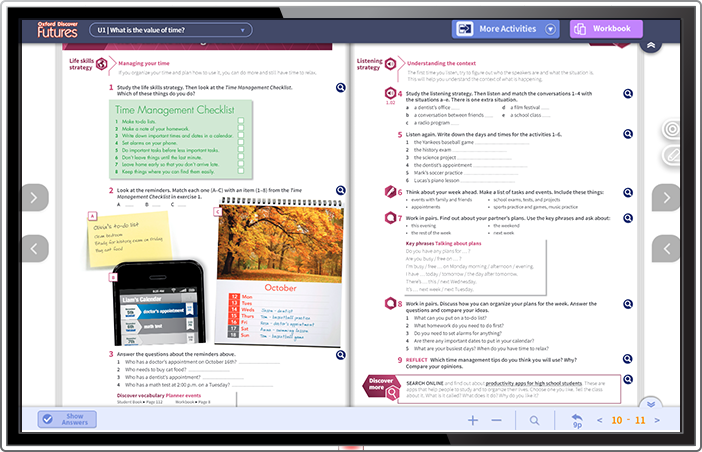Check the 'Make to-do lists' checkbox

241,121
